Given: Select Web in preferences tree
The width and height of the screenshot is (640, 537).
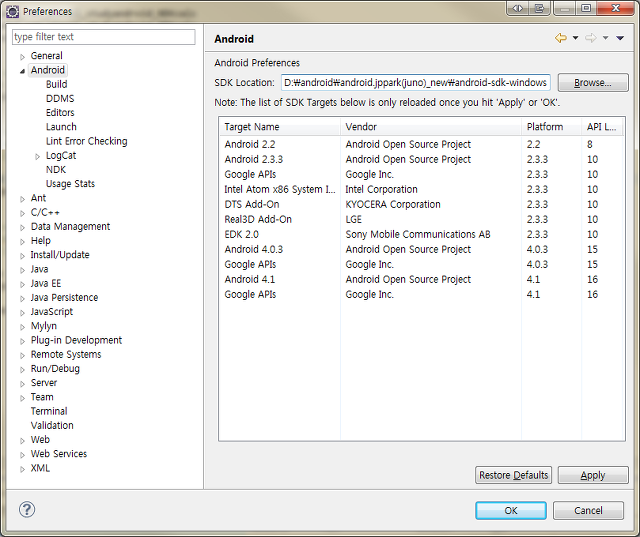Looking at the screenshot, I should pos(40,439).
